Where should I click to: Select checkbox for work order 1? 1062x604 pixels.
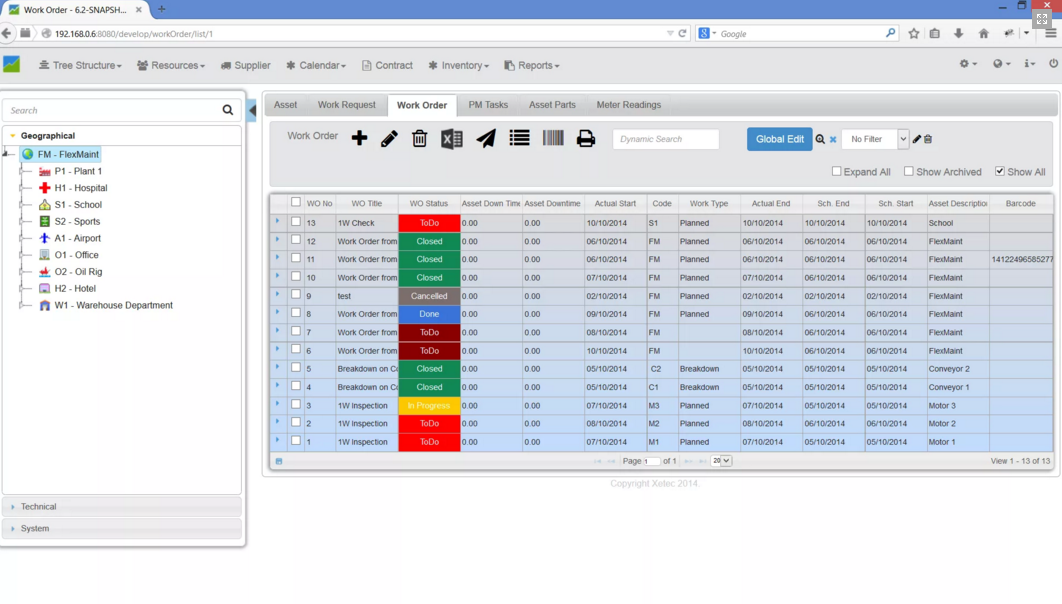(x=296, y=441)
